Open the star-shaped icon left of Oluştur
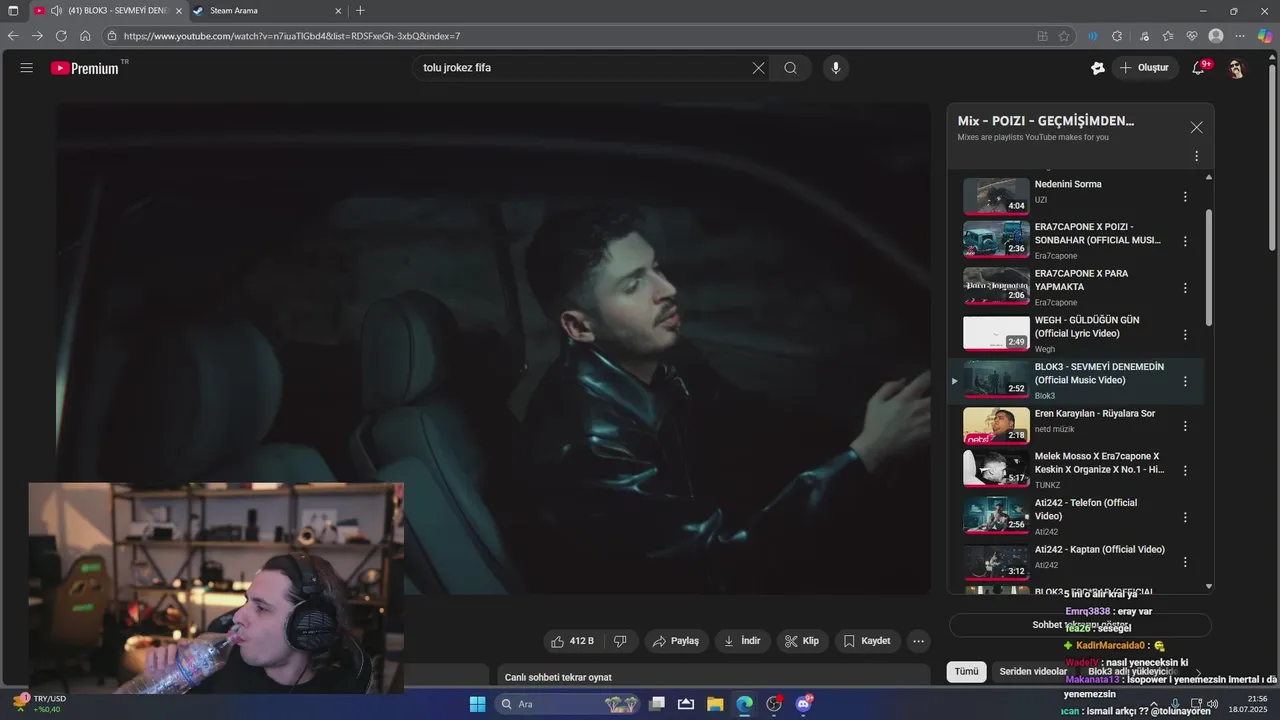1280x720 pixels. click(x=1097, y=68)
